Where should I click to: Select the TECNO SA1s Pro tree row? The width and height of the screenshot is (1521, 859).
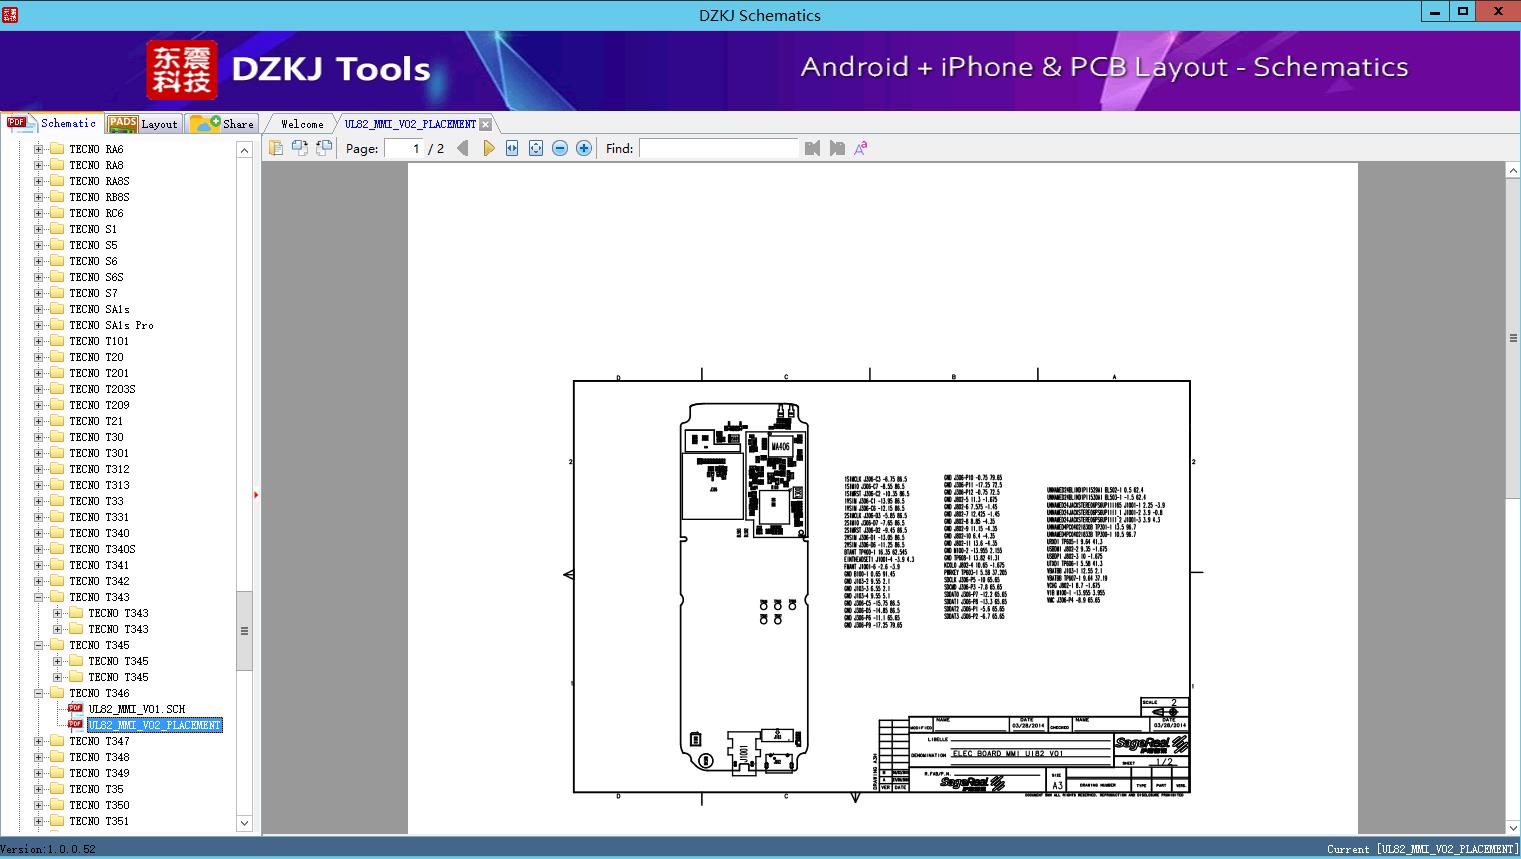[111, 325]
